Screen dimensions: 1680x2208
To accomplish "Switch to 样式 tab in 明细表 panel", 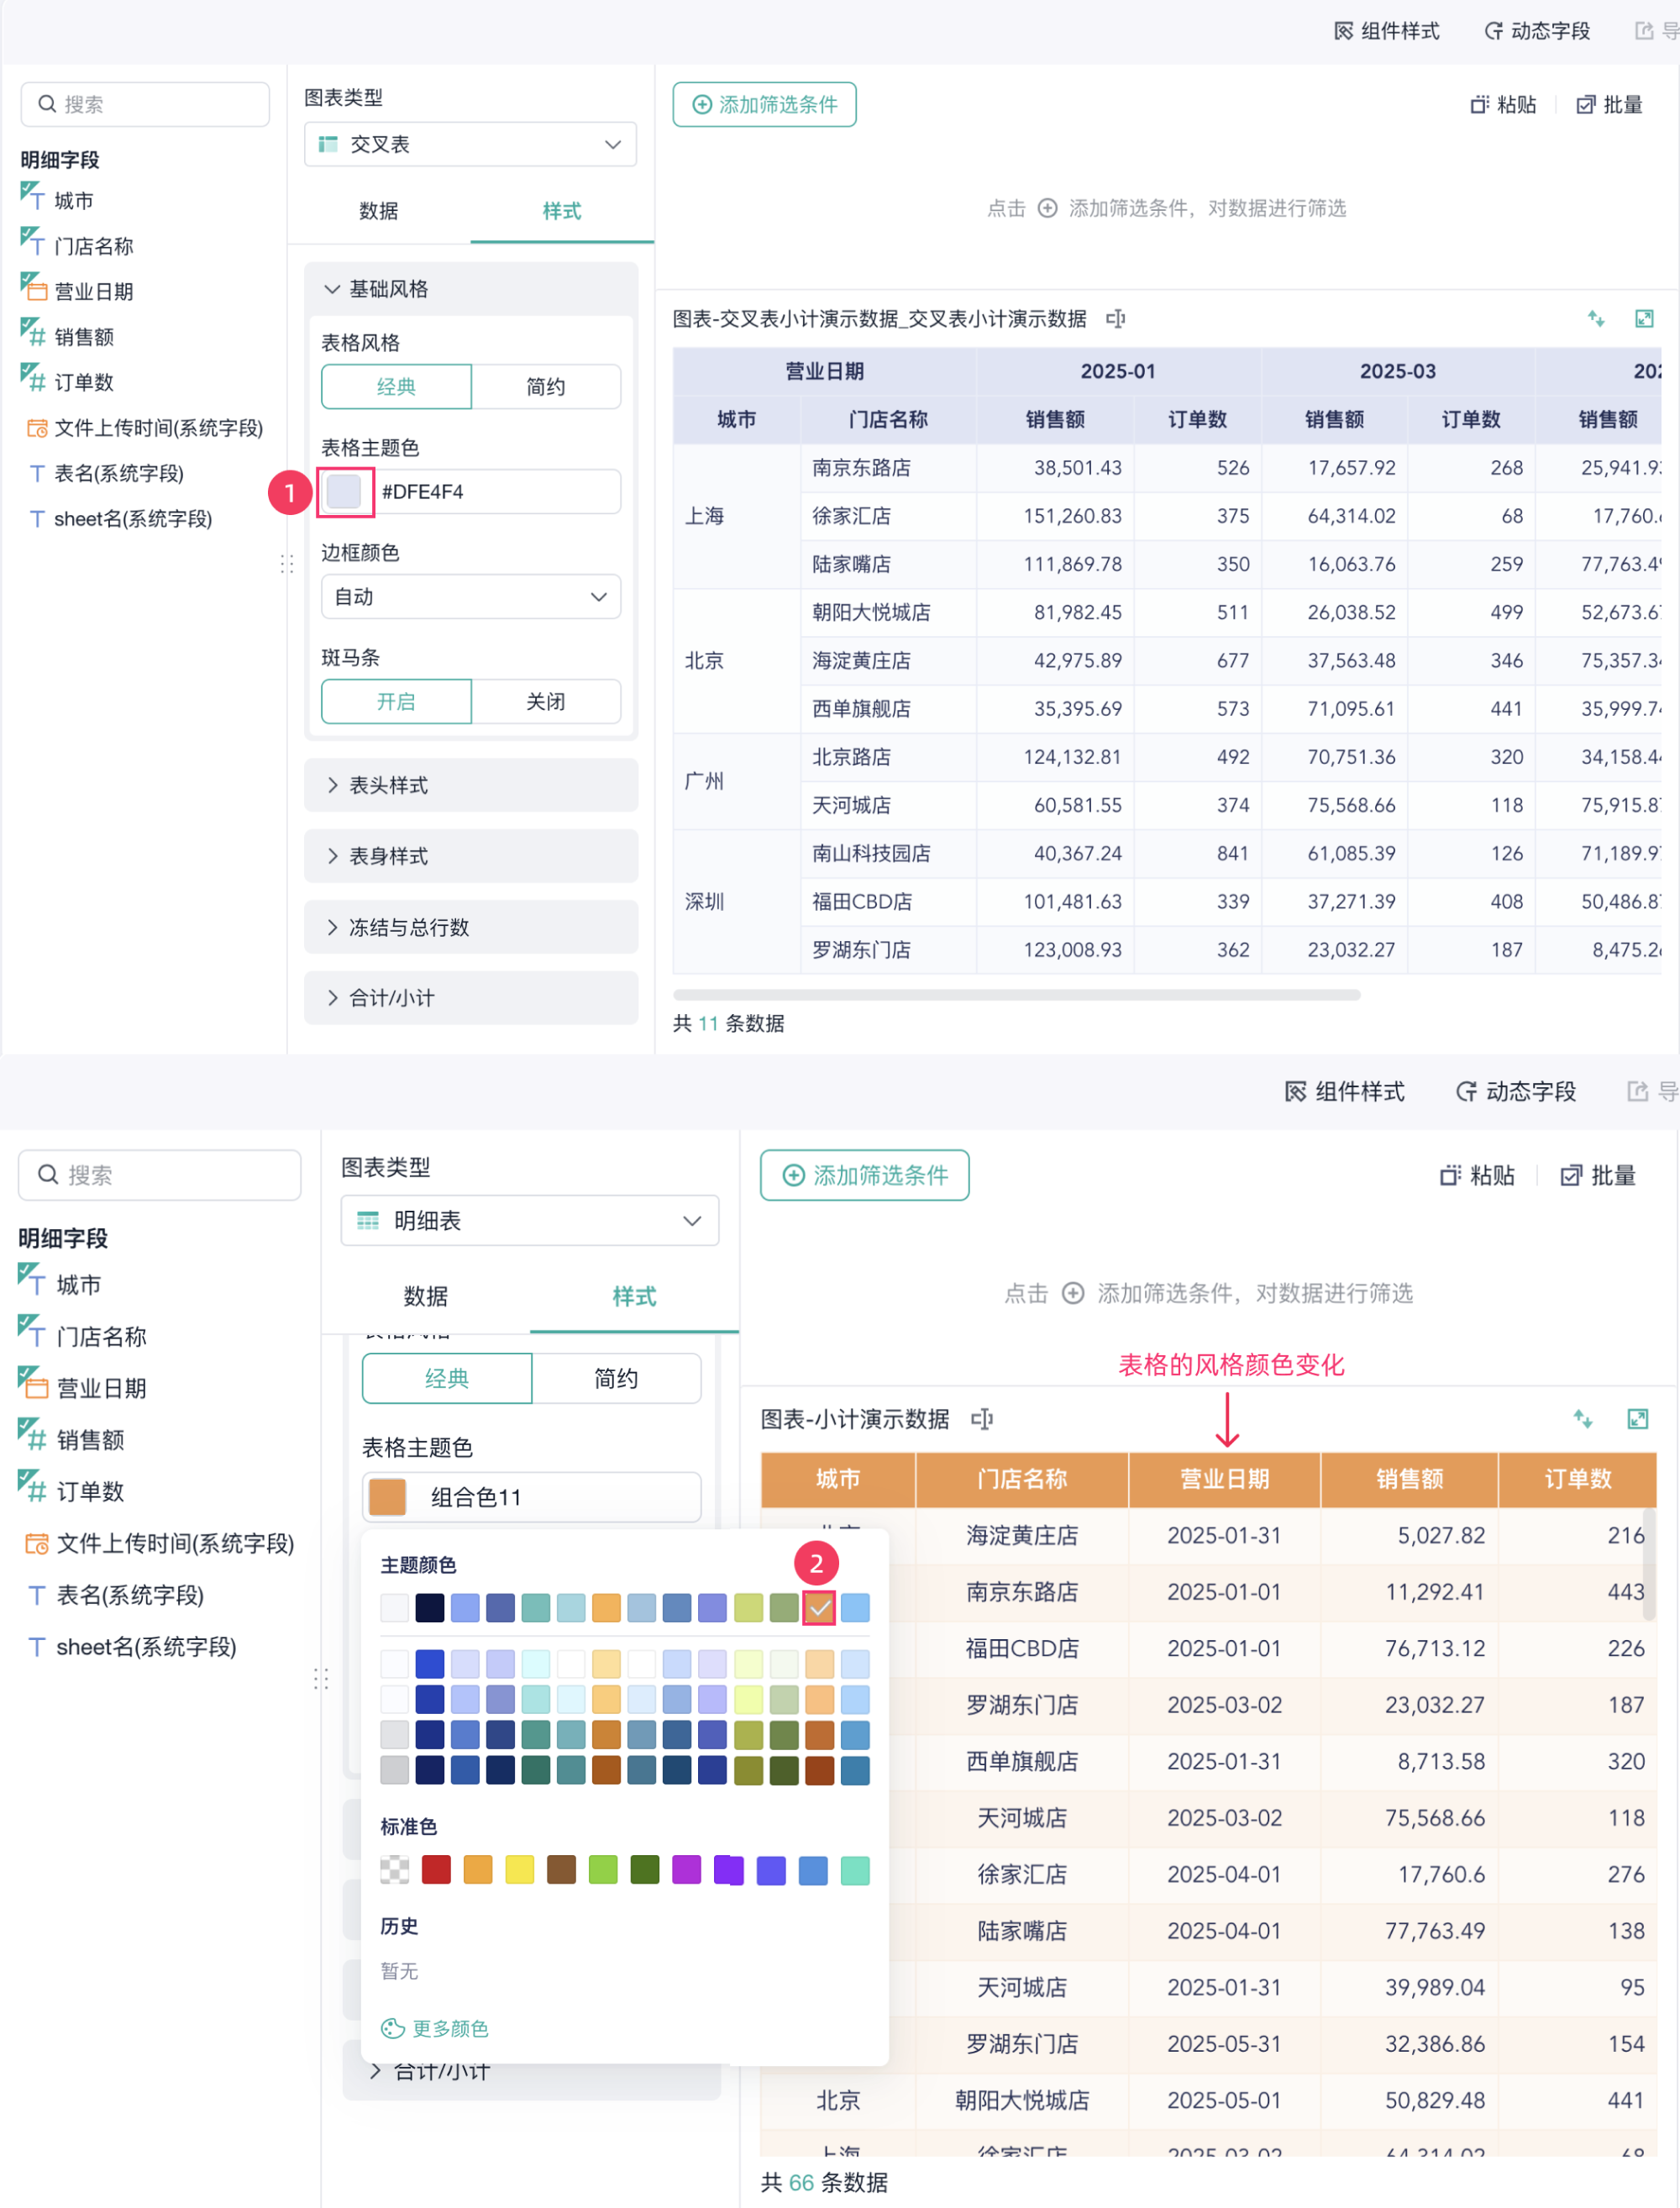I will click(634, 1297).
